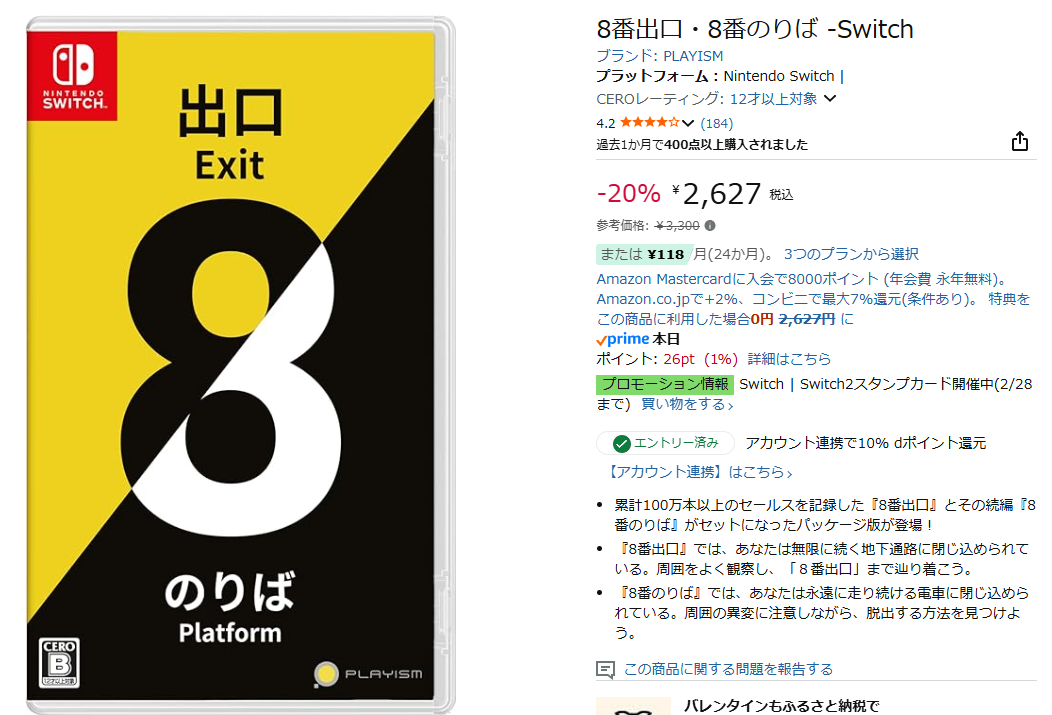Click the star rating icons
1052x715 pixels.
coord(649,123)
